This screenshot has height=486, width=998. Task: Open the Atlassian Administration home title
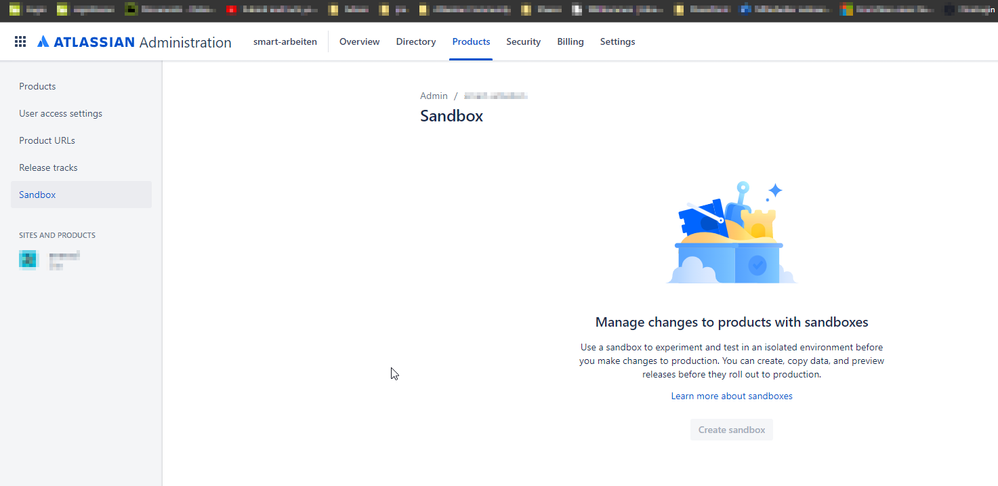134,42
